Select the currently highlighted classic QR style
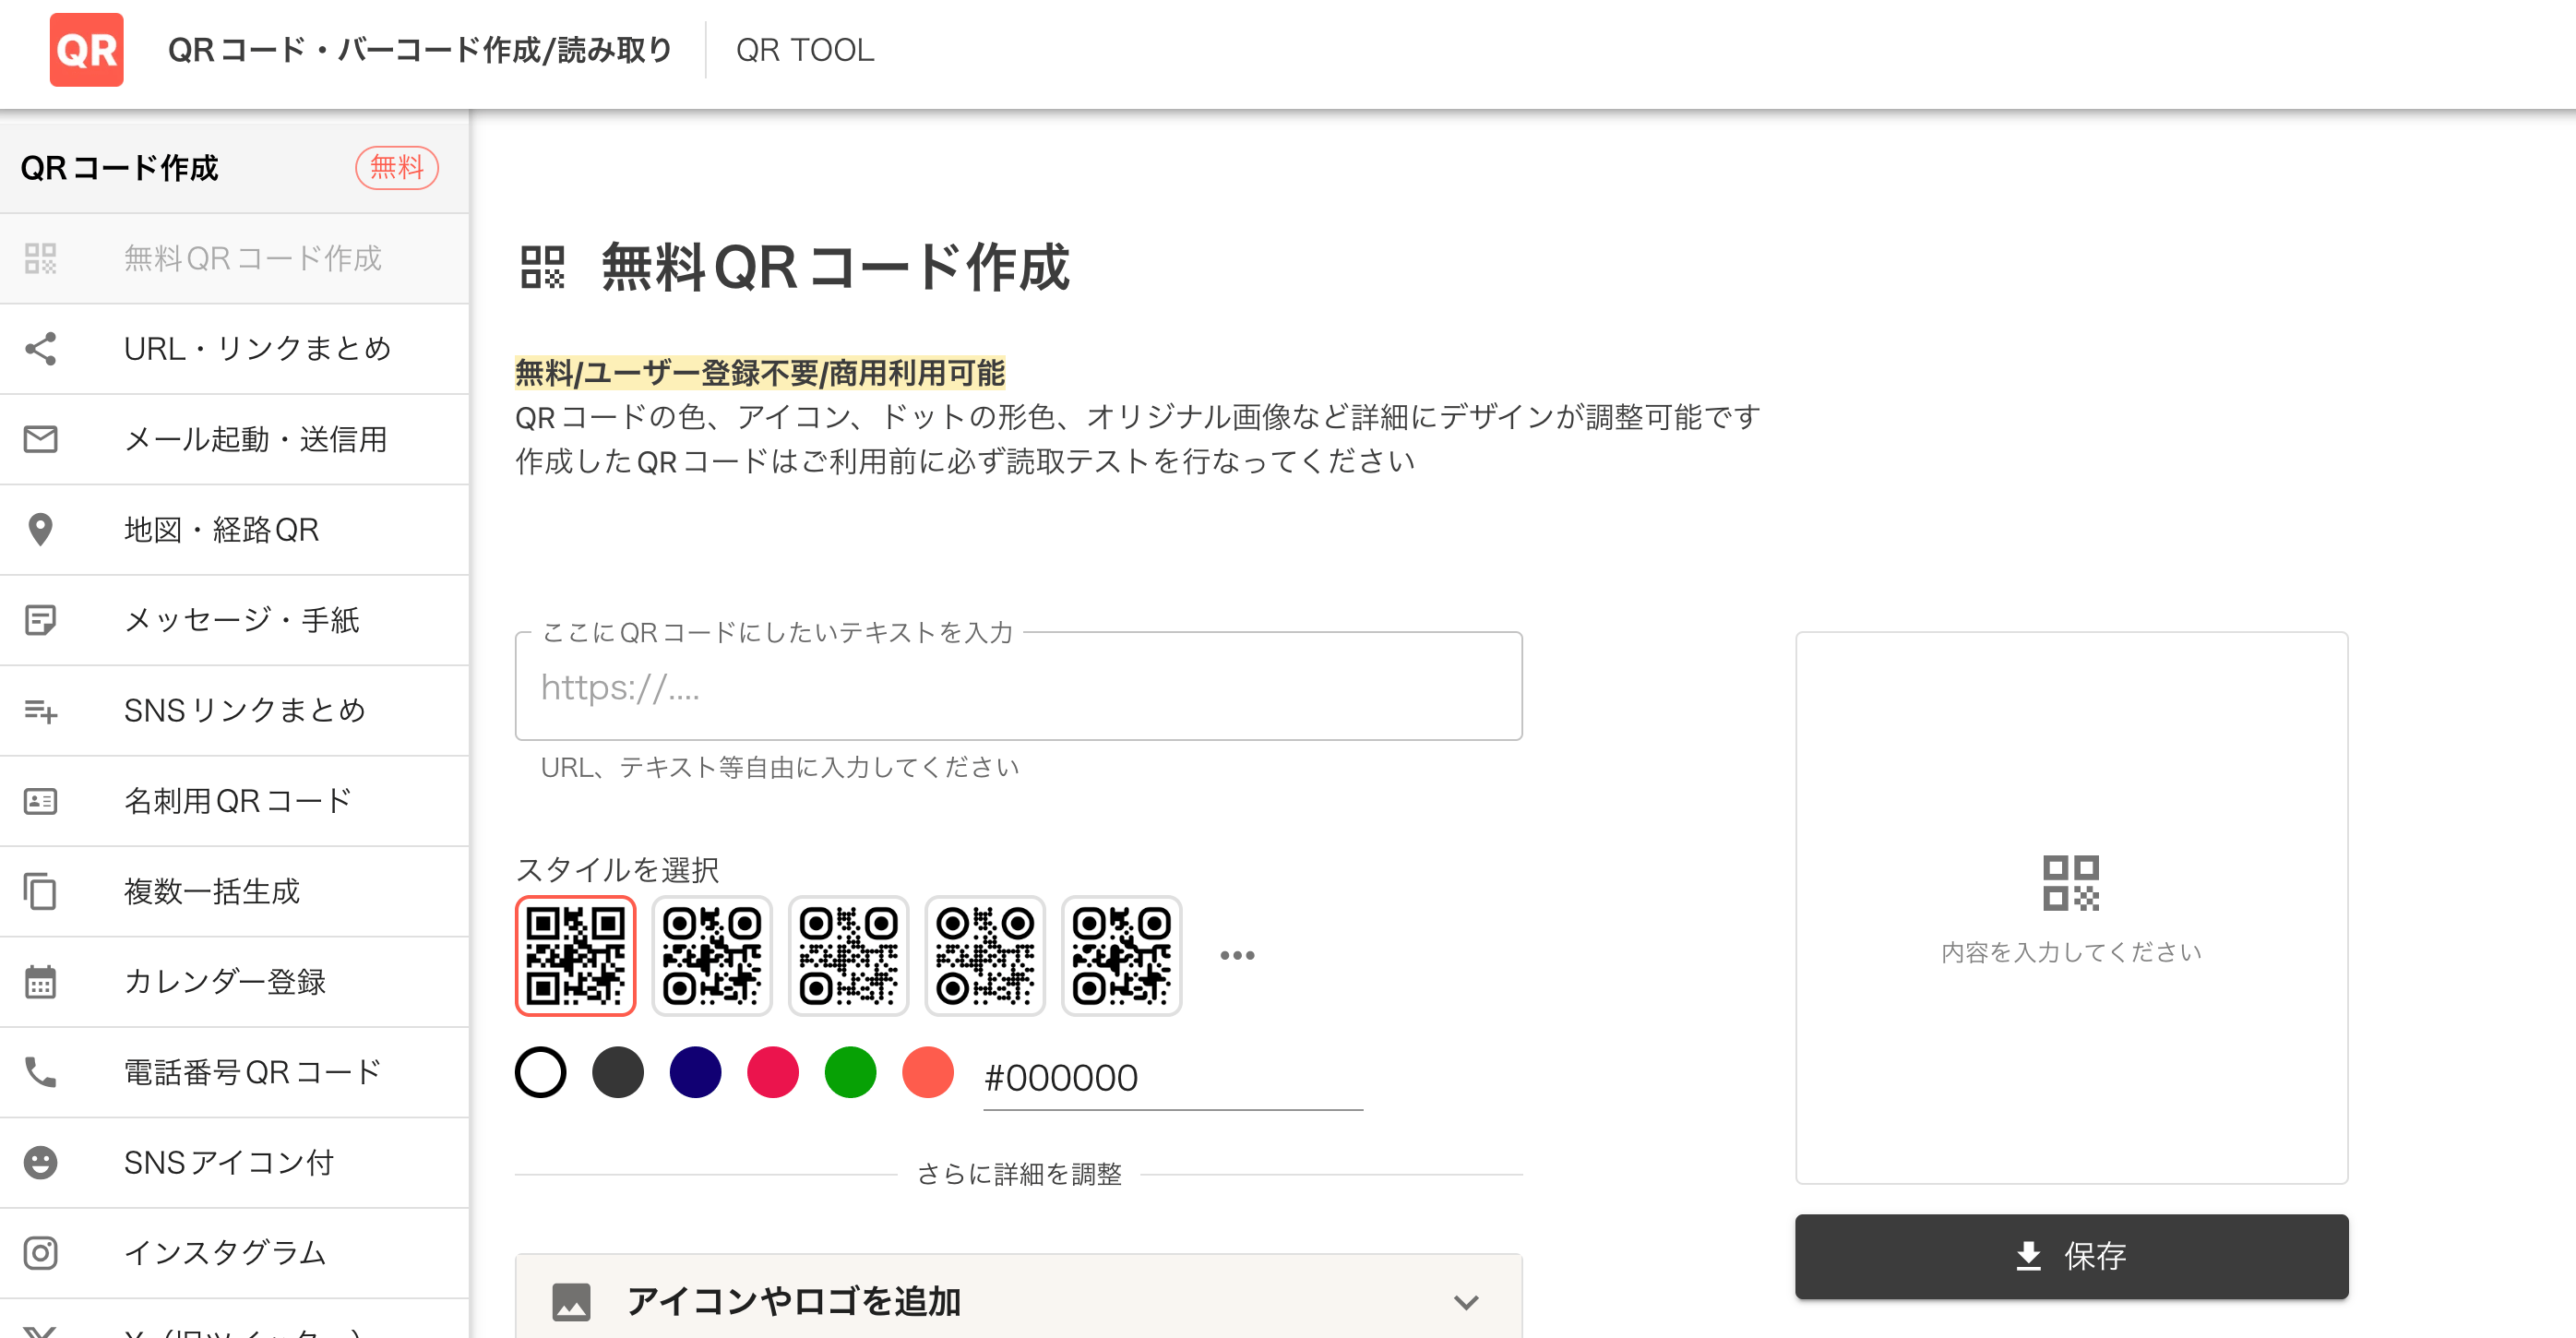The width and height of the screenshot is (2576, 1338). (x=575, y=955)
